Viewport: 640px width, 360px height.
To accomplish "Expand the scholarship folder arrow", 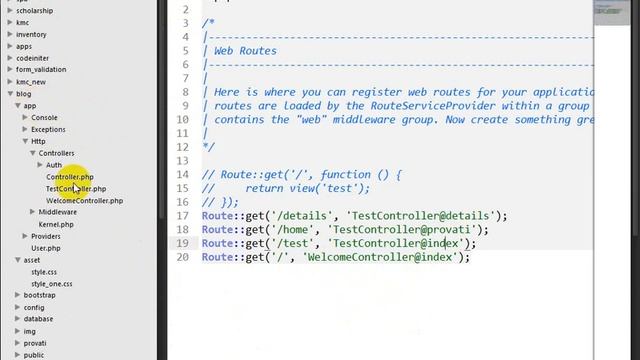I will point(10,11).
